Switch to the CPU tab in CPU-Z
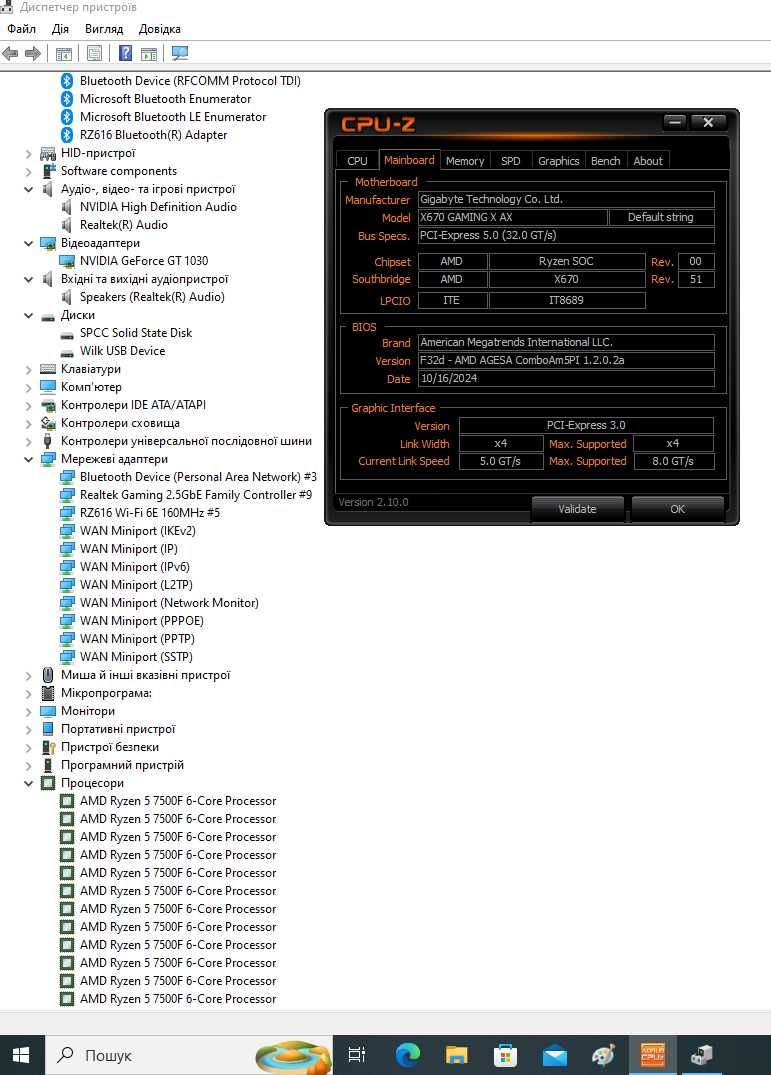 [357, 160]
